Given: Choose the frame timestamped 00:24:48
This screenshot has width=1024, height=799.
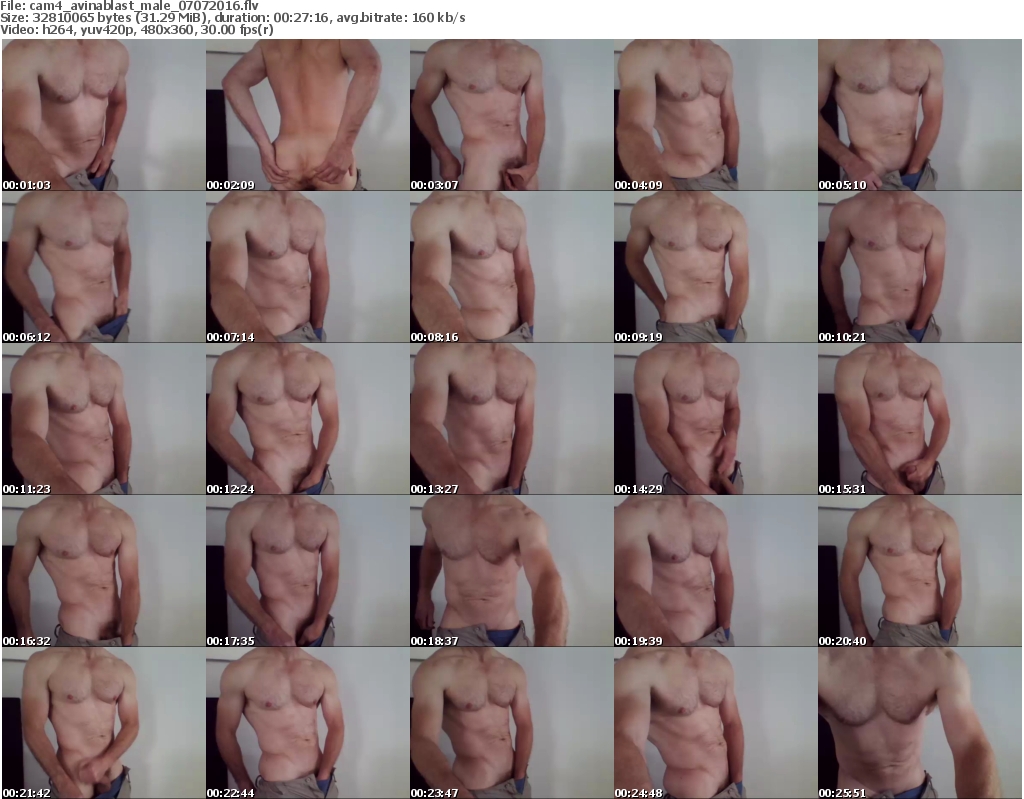Looking at the screenshot, I should 716,723.
